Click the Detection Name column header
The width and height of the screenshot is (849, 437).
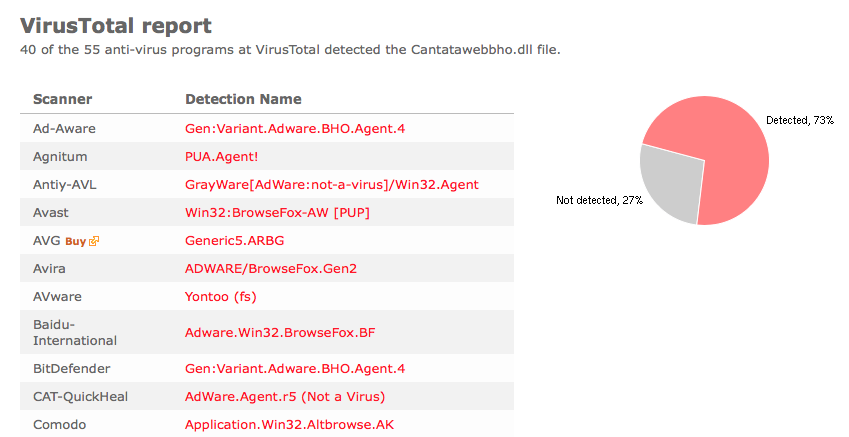243,99
